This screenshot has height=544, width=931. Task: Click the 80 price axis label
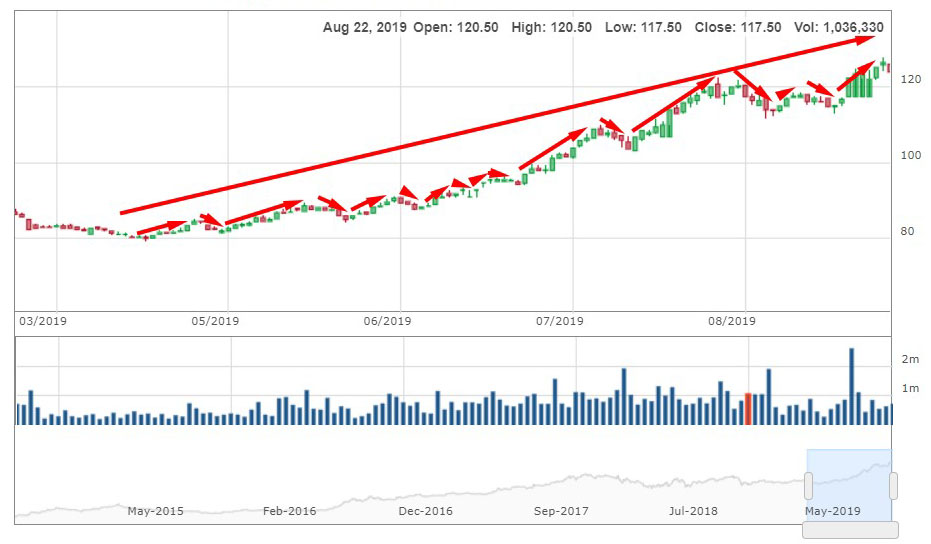(907, 232)
